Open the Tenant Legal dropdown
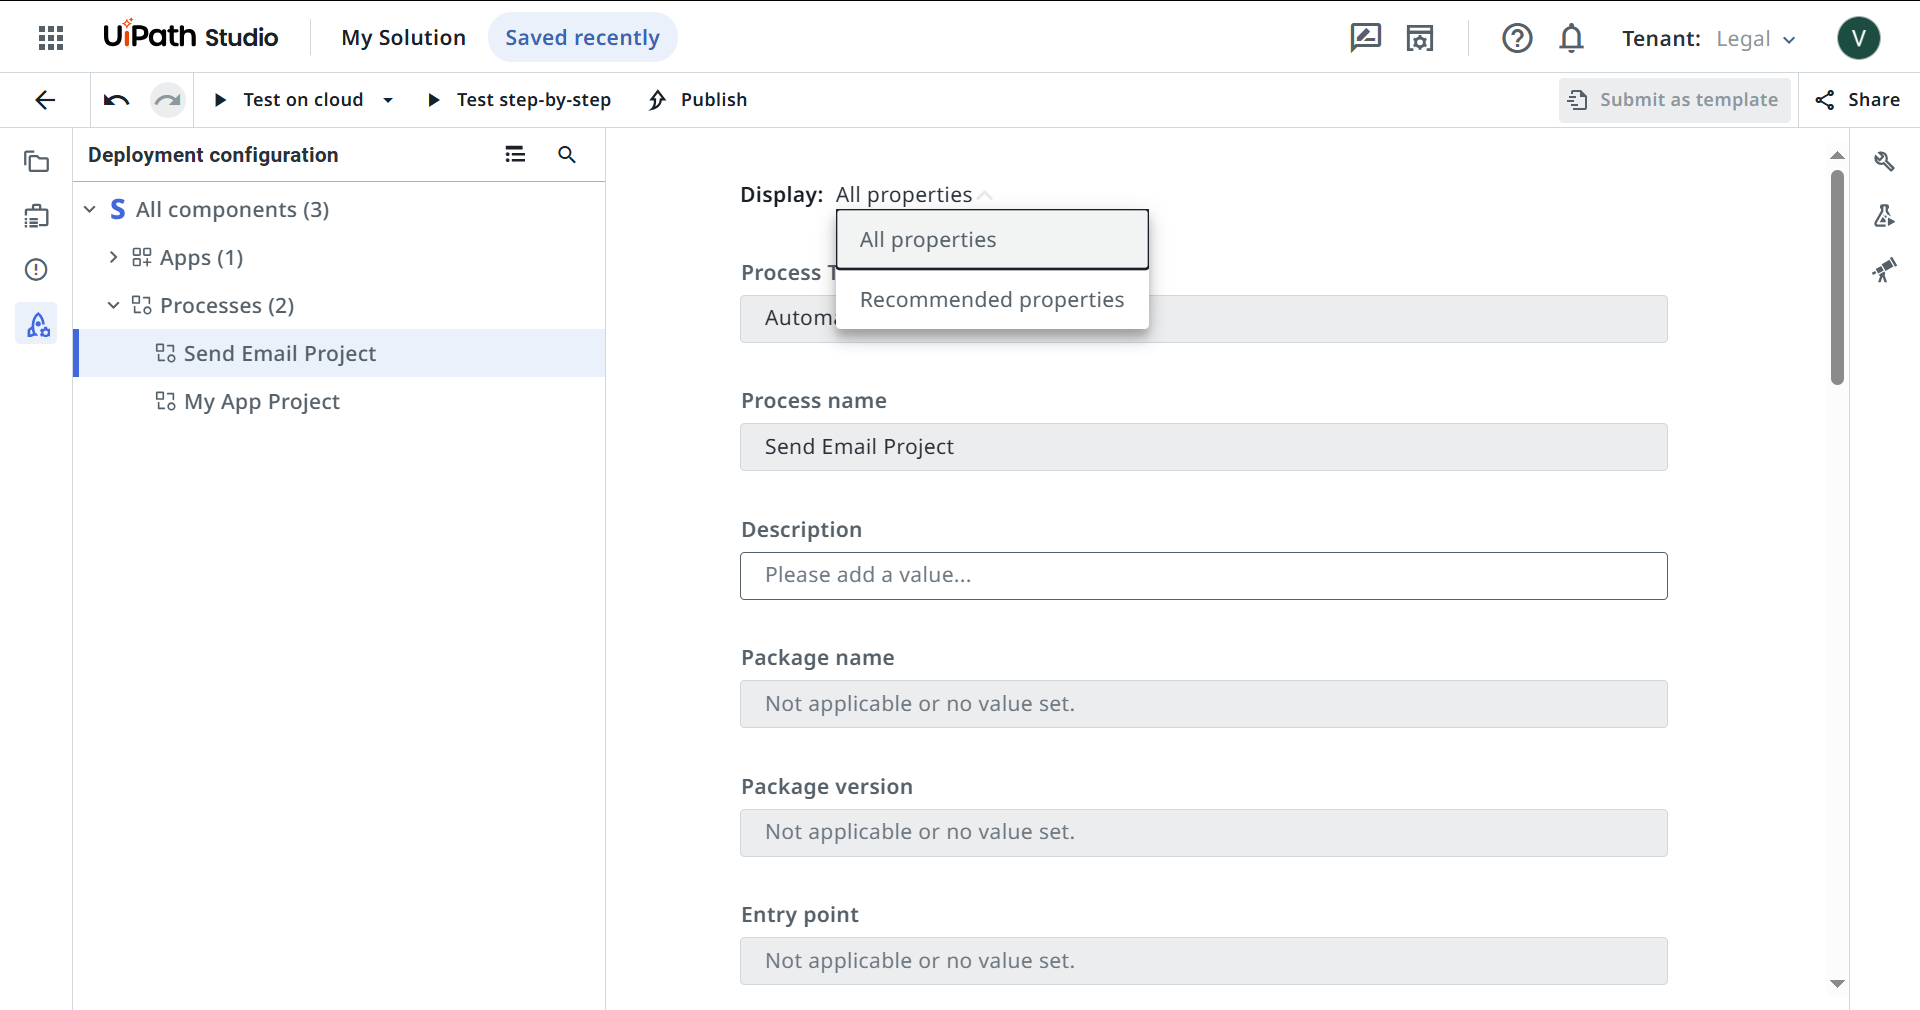 (1757, 39)
